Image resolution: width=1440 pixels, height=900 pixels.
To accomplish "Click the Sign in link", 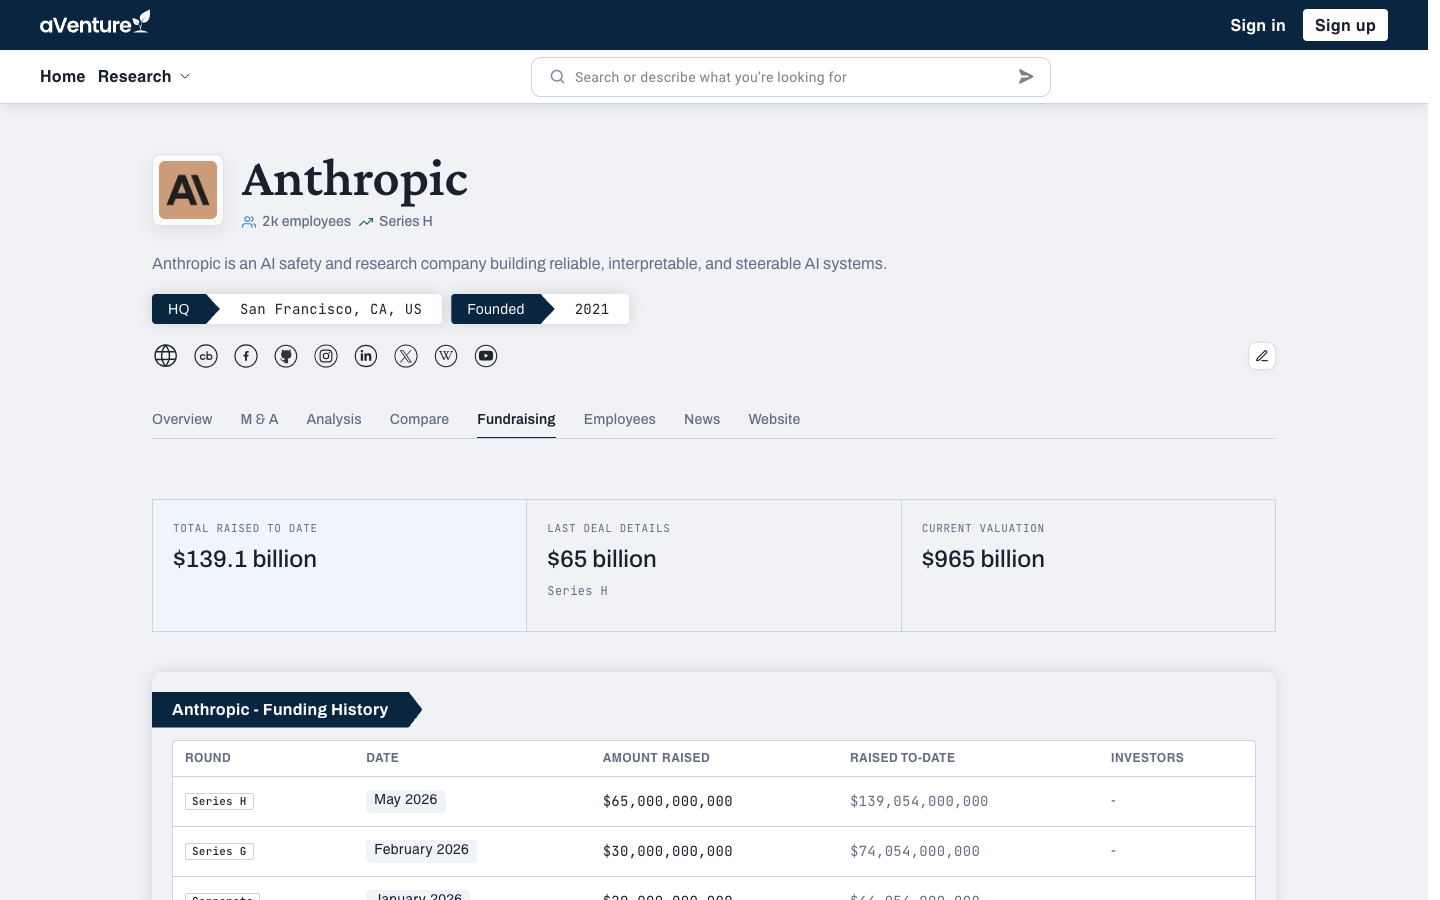I will click(x=1258, y=25).
